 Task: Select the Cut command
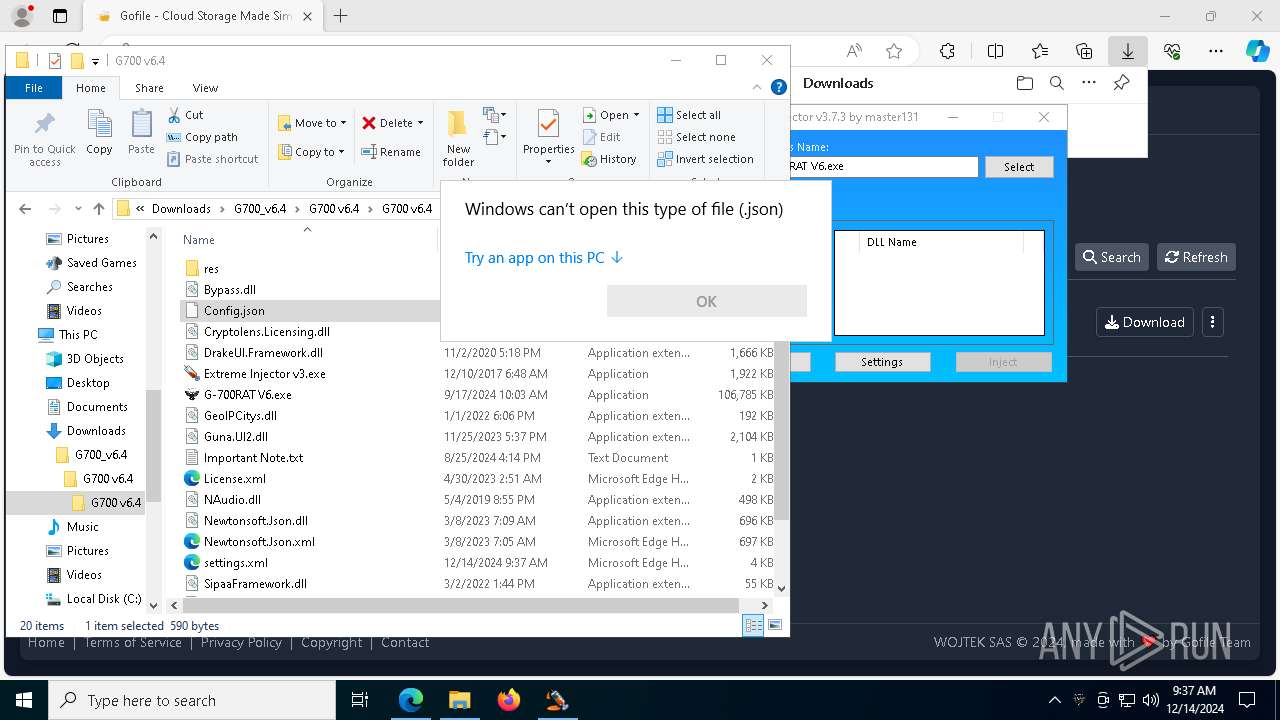[185, 115]
